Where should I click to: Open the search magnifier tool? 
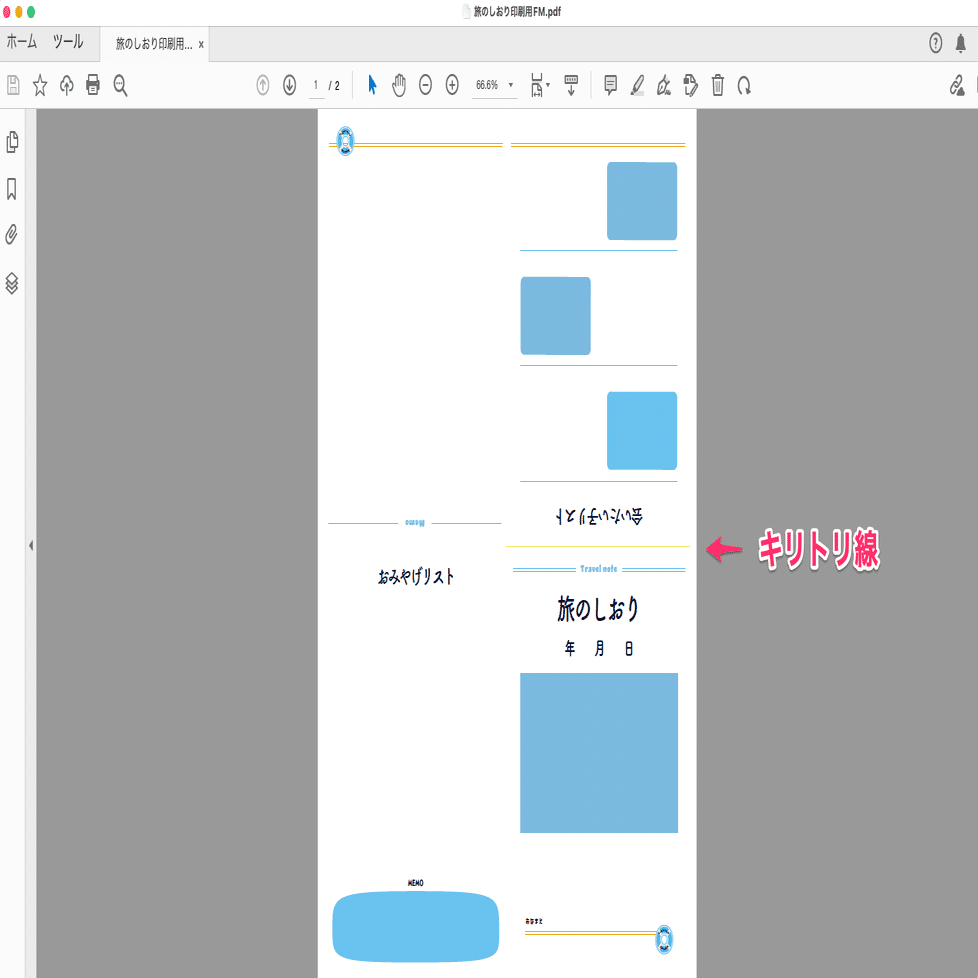[x=120, y=85]
